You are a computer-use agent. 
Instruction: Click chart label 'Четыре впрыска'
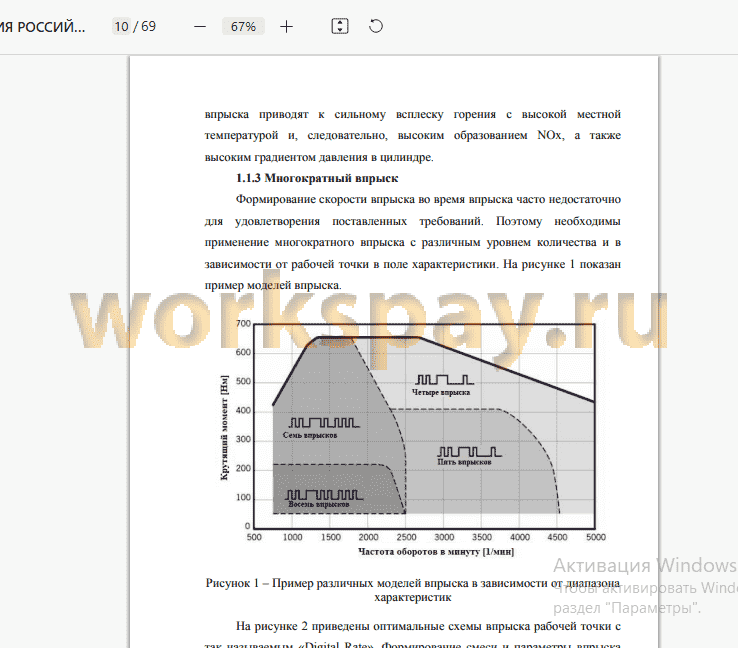[x=441, y=392]
